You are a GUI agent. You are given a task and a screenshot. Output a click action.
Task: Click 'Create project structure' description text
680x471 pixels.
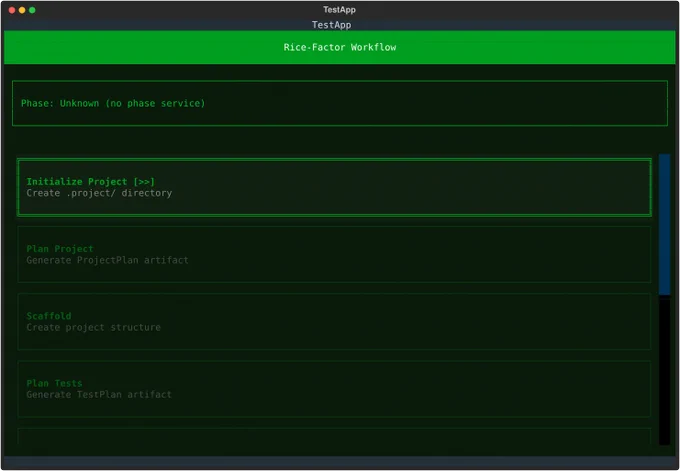point(94,327)
